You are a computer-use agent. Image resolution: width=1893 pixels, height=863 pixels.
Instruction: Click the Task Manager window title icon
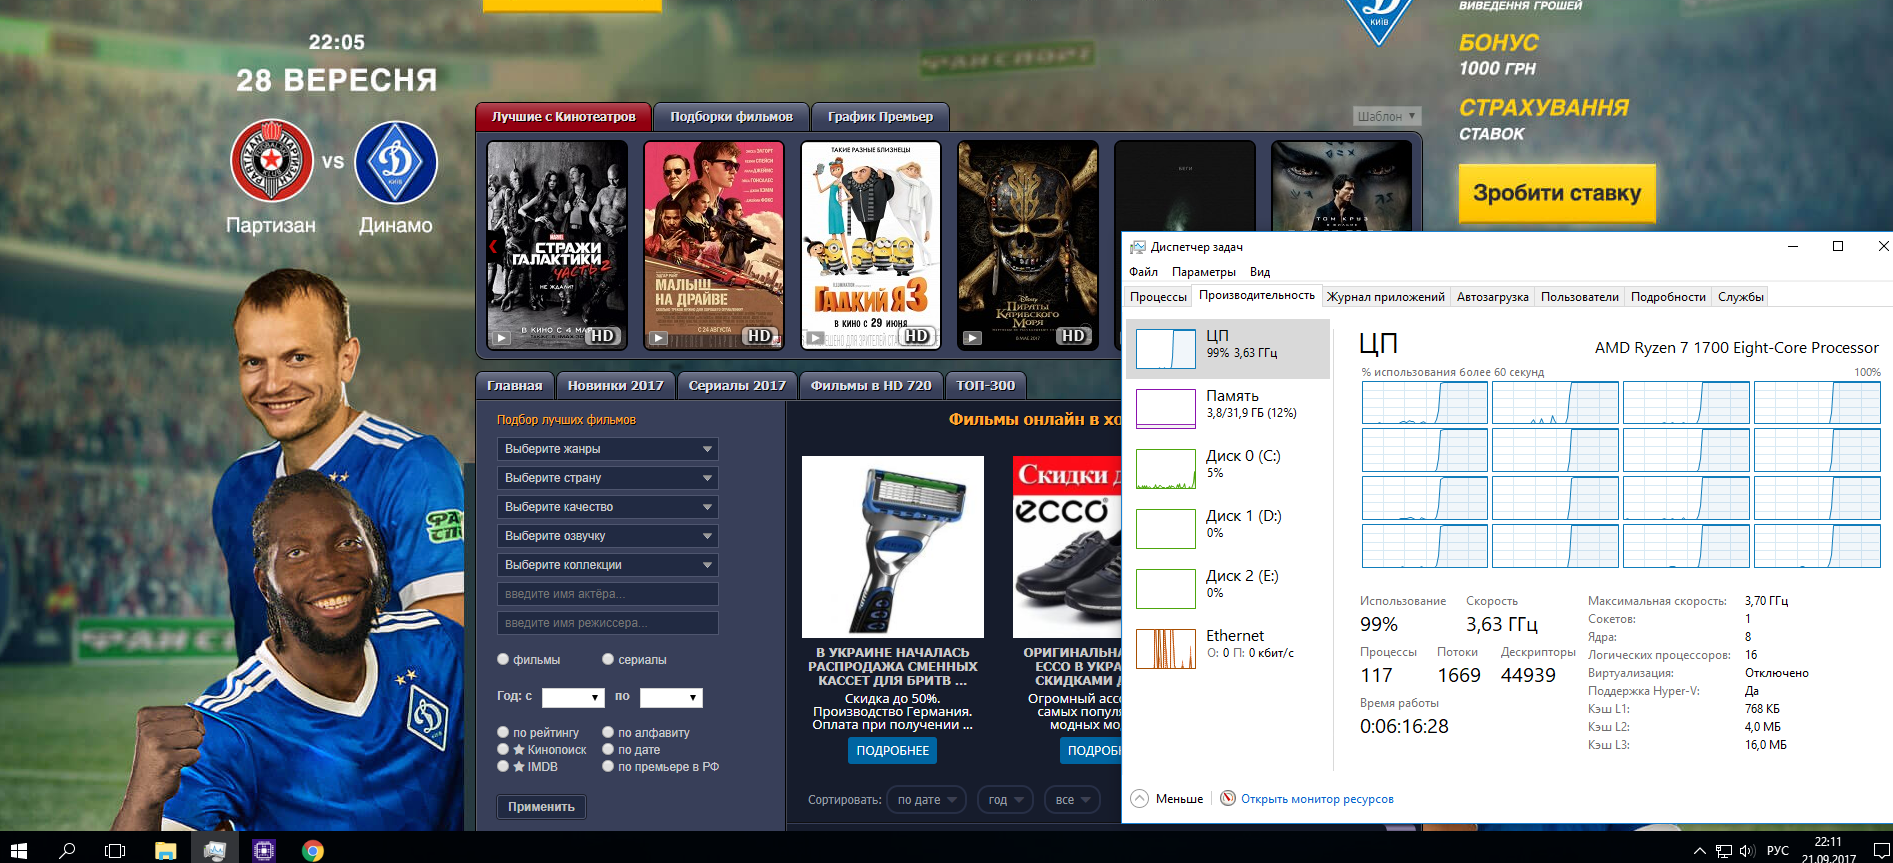1137,247
